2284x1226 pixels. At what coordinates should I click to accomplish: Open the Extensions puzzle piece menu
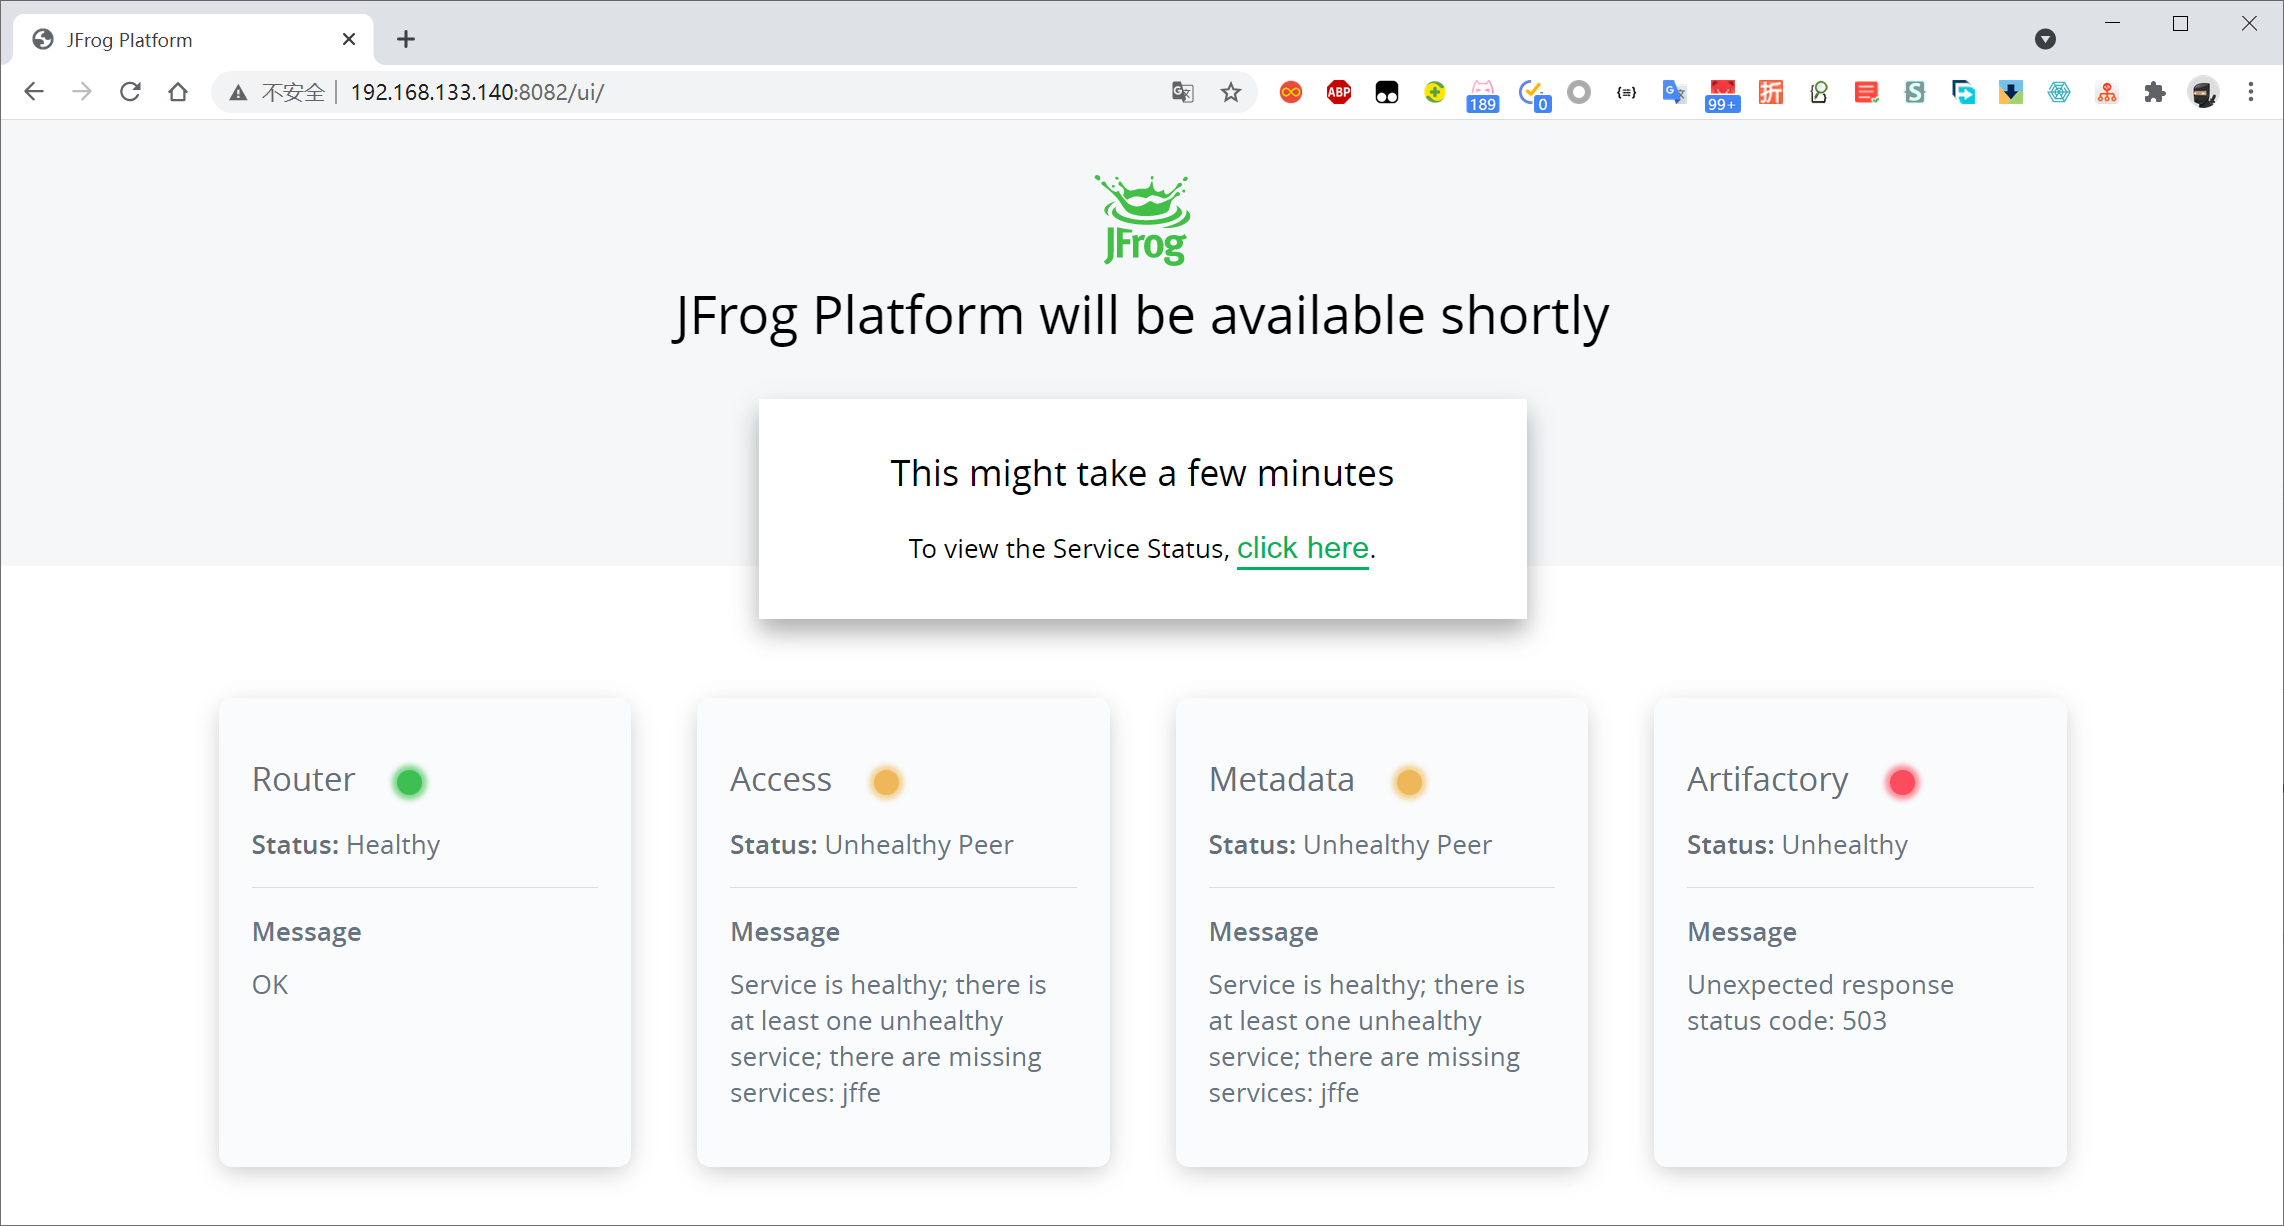pyautogui.click(x=2154, y=92)
